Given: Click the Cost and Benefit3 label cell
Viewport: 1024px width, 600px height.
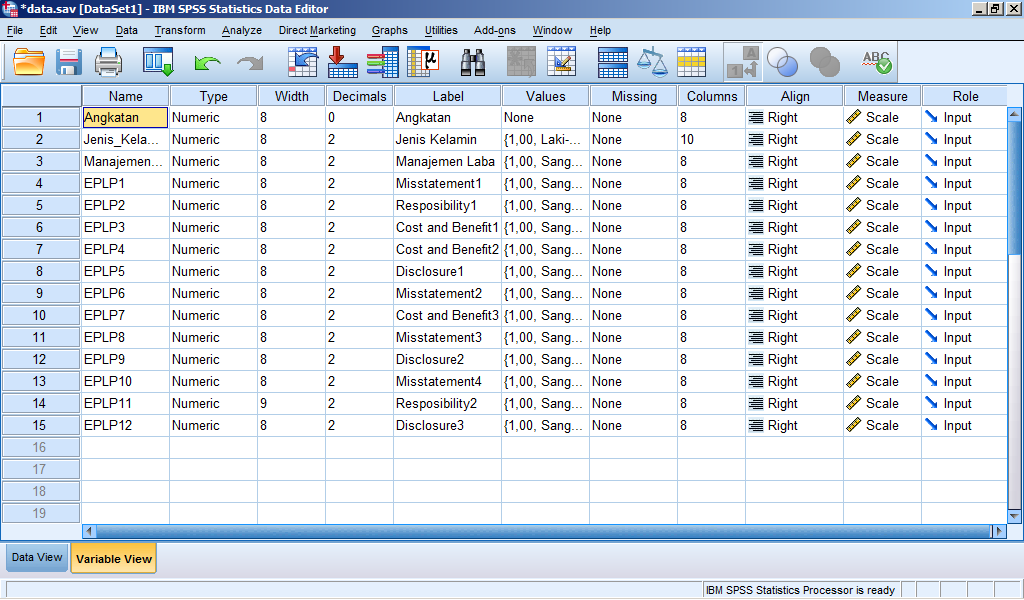Looking at the screenshot, I should 447,315.
